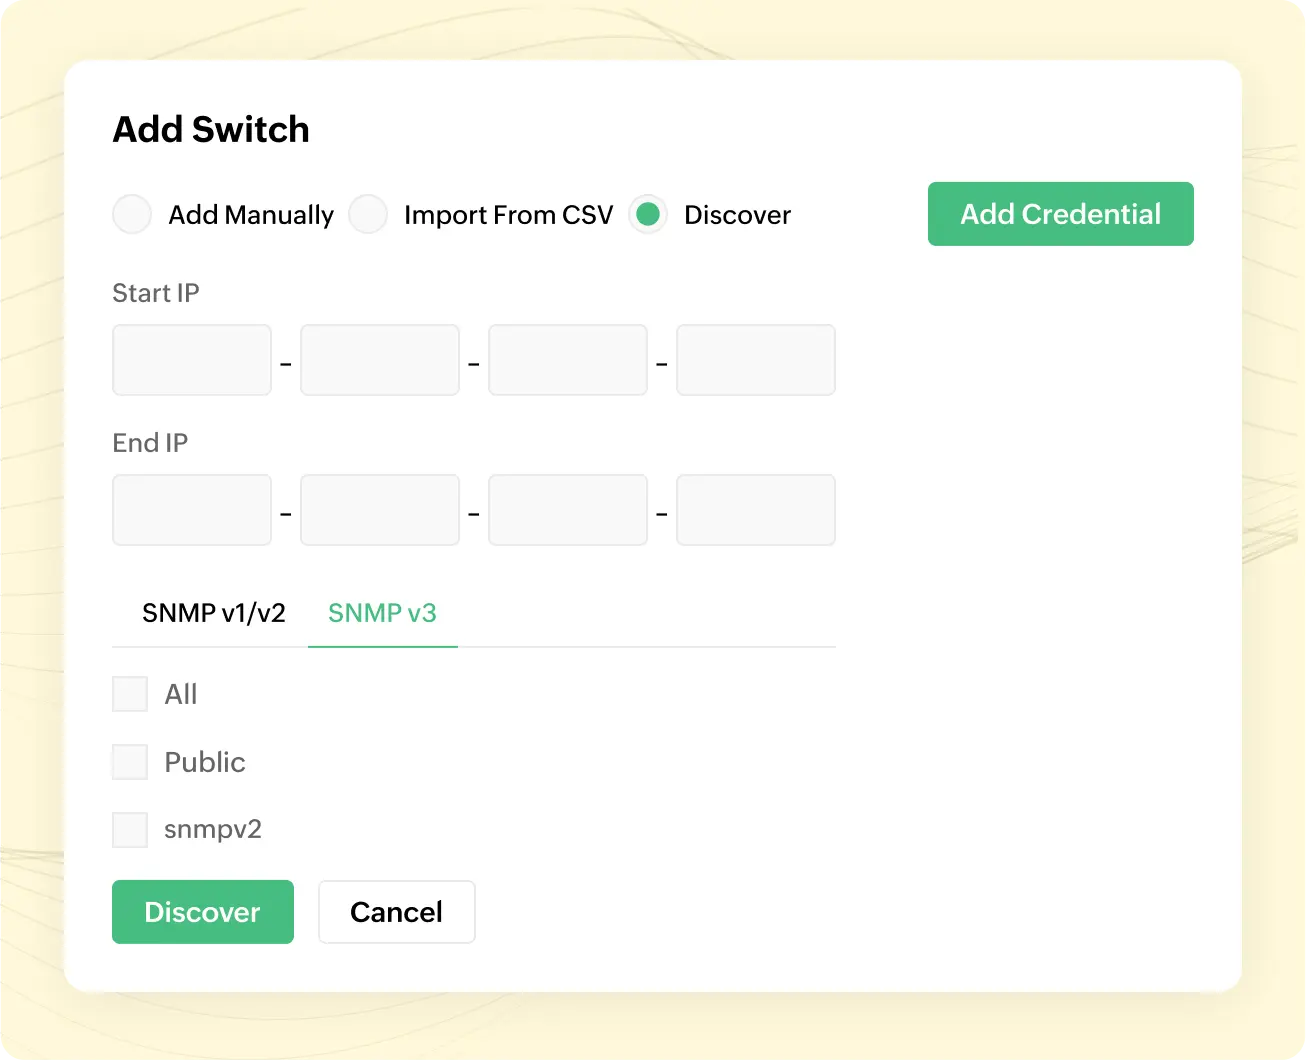Enable the snmpv2 credential checkbox
This screenshot has height=1064, width=1306.
(129, 829)
